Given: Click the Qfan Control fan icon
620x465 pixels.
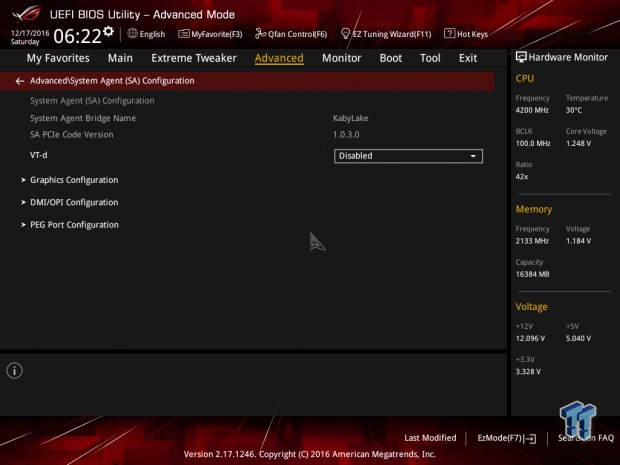Looking at the screenshot, I should [x=260, y=34].
